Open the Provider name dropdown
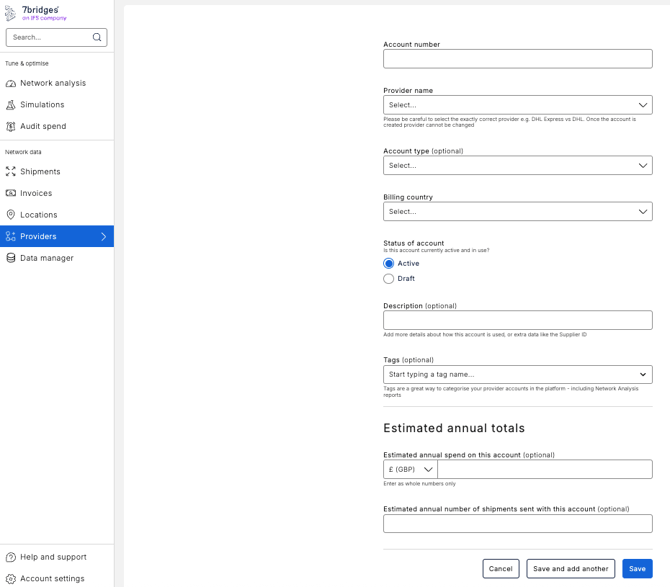The height and width of the screenshot is (587, 670). [517, 105]
